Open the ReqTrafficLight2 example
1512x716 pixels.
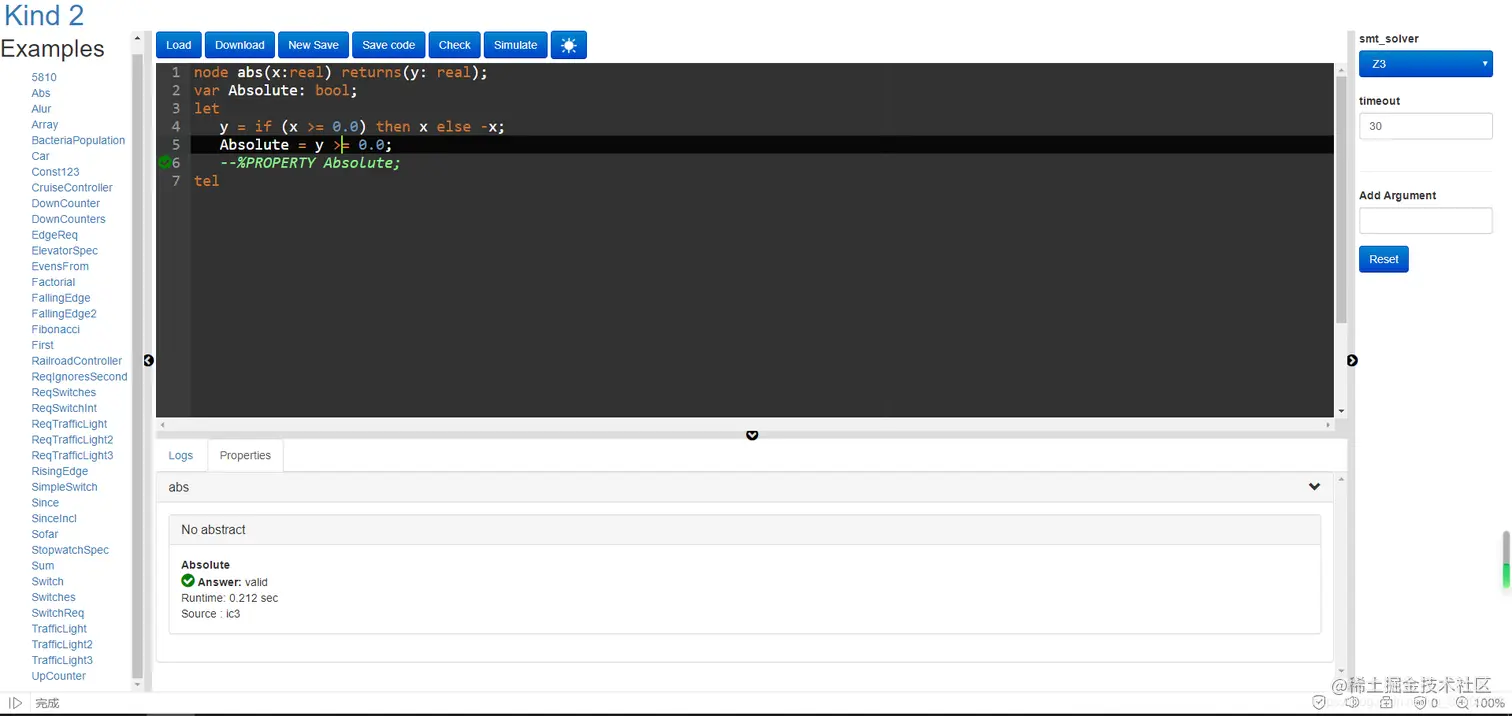click(72, 440)
